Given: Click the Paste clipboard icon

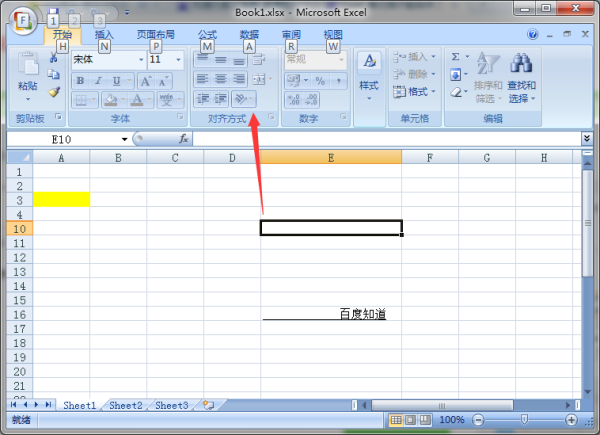Looking at the screenshot, I should coord(28,64).
